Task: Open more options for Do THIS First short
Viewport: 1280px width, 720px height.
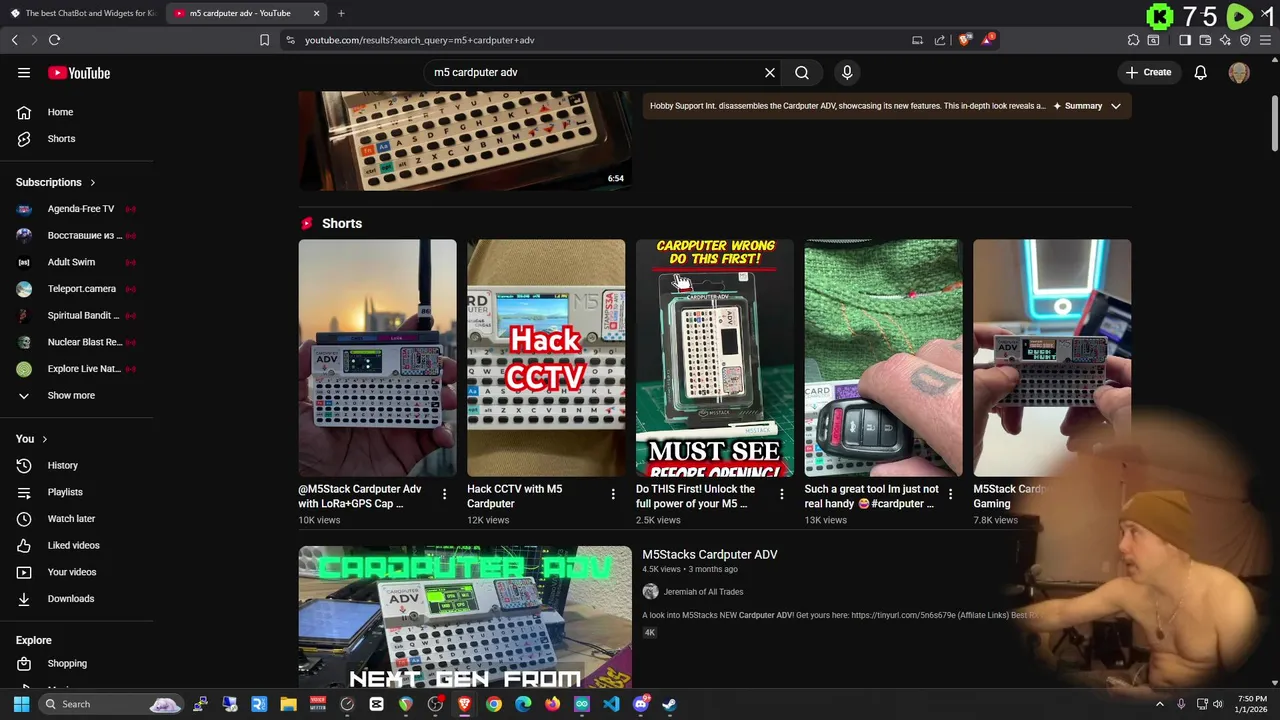Action: coord(782,494)
